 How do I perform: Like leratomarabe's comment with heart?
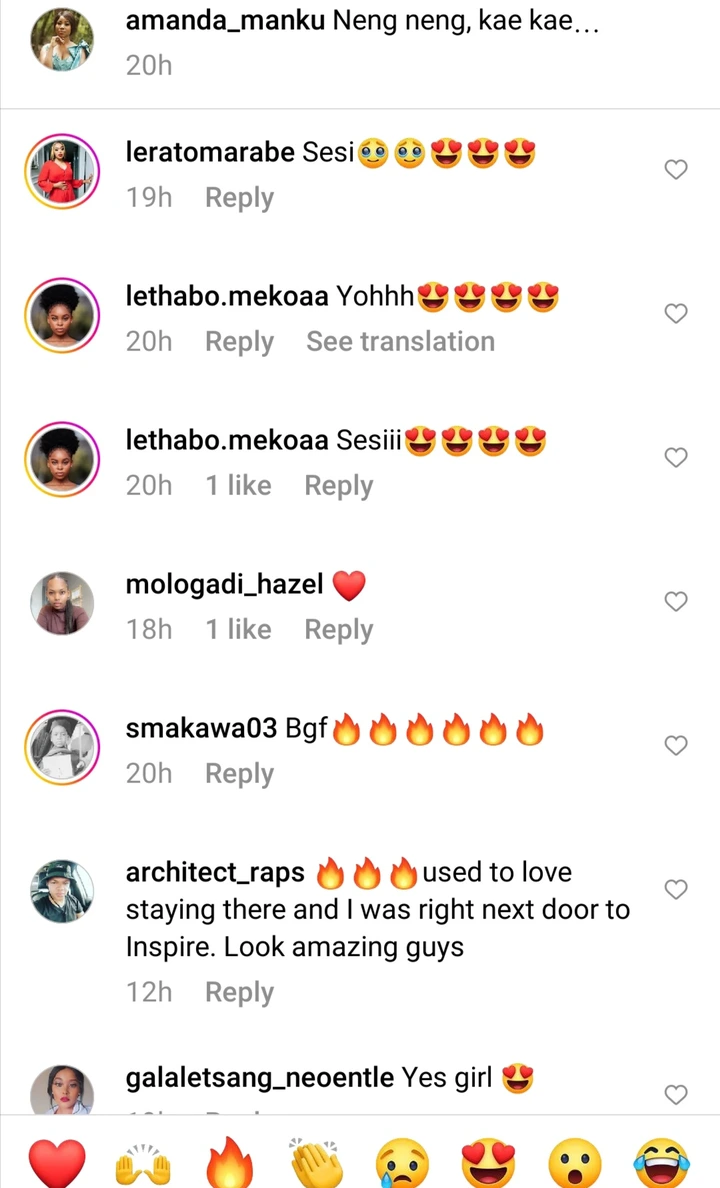pos(676,170)
